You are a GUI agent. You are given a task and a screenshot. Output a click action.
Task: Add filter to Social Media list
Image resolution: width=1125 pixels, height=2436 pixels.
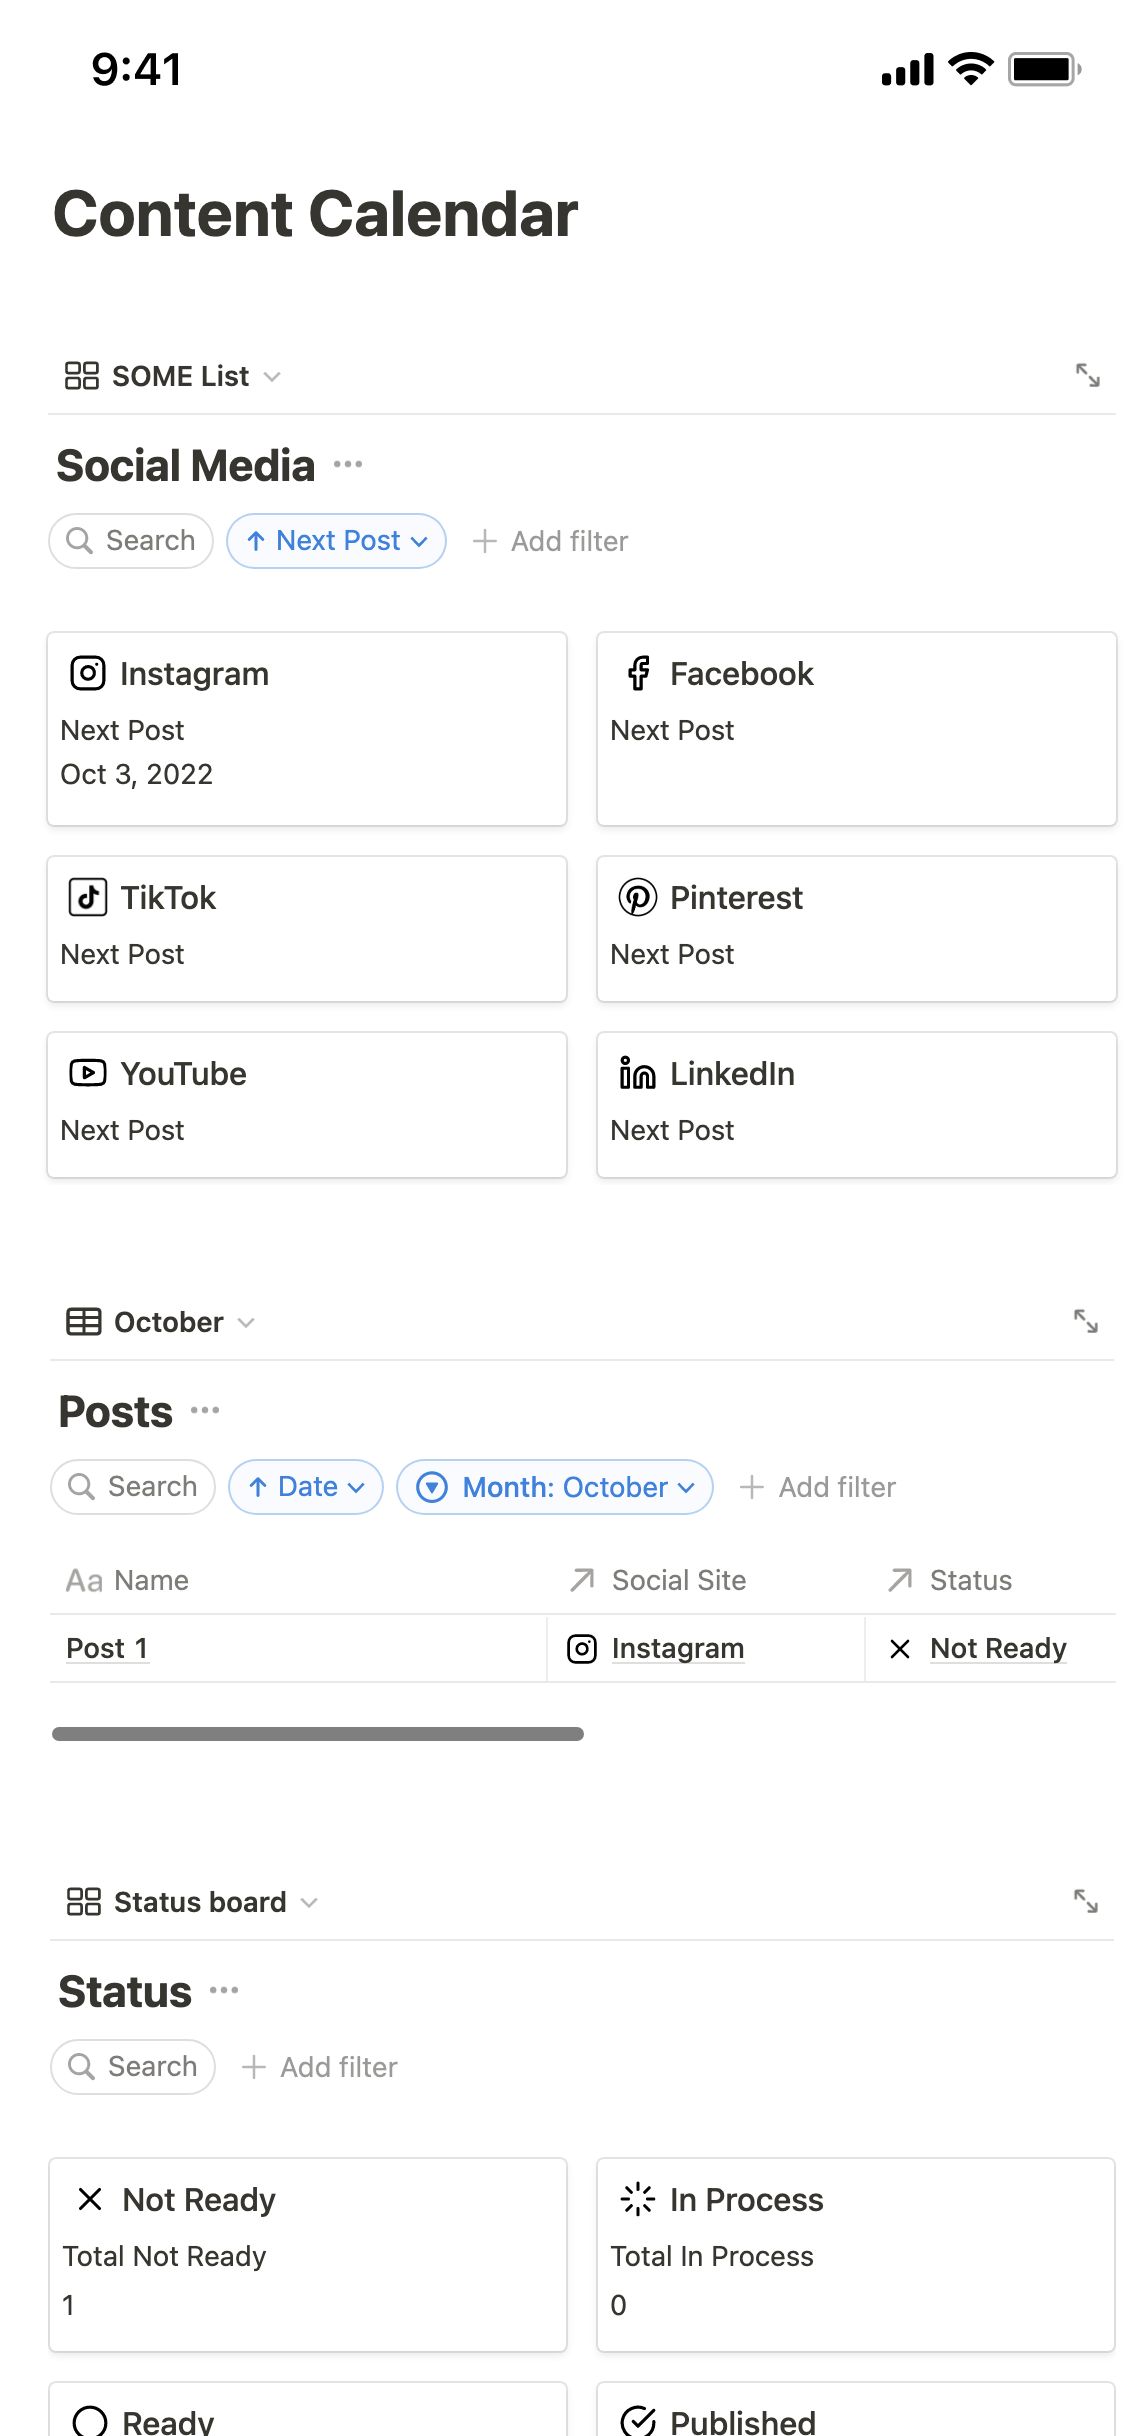[550, 541]
